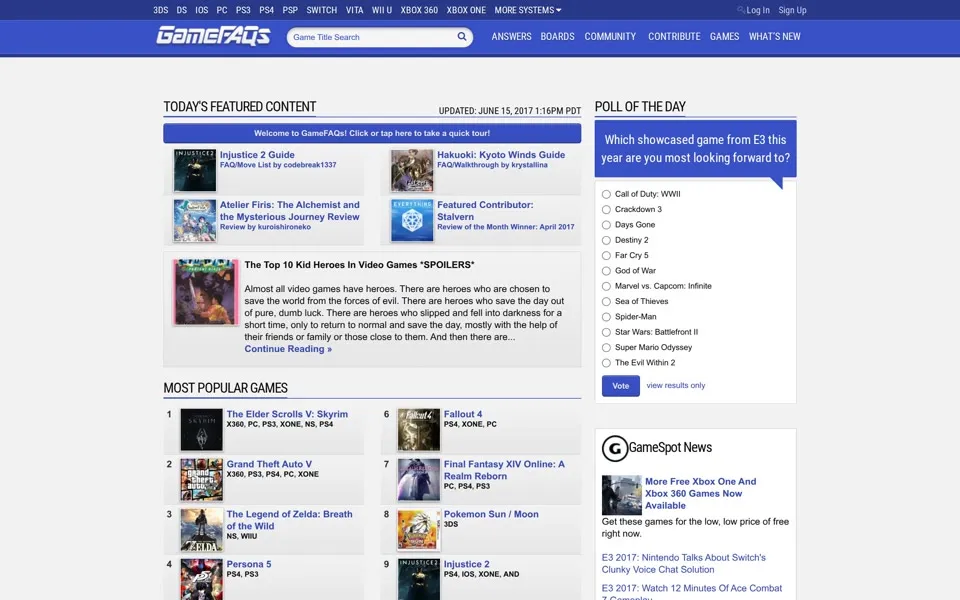Viewport: 960px width, 600px height.
Task: Click Continue Reading link
Action: [288, 349]
